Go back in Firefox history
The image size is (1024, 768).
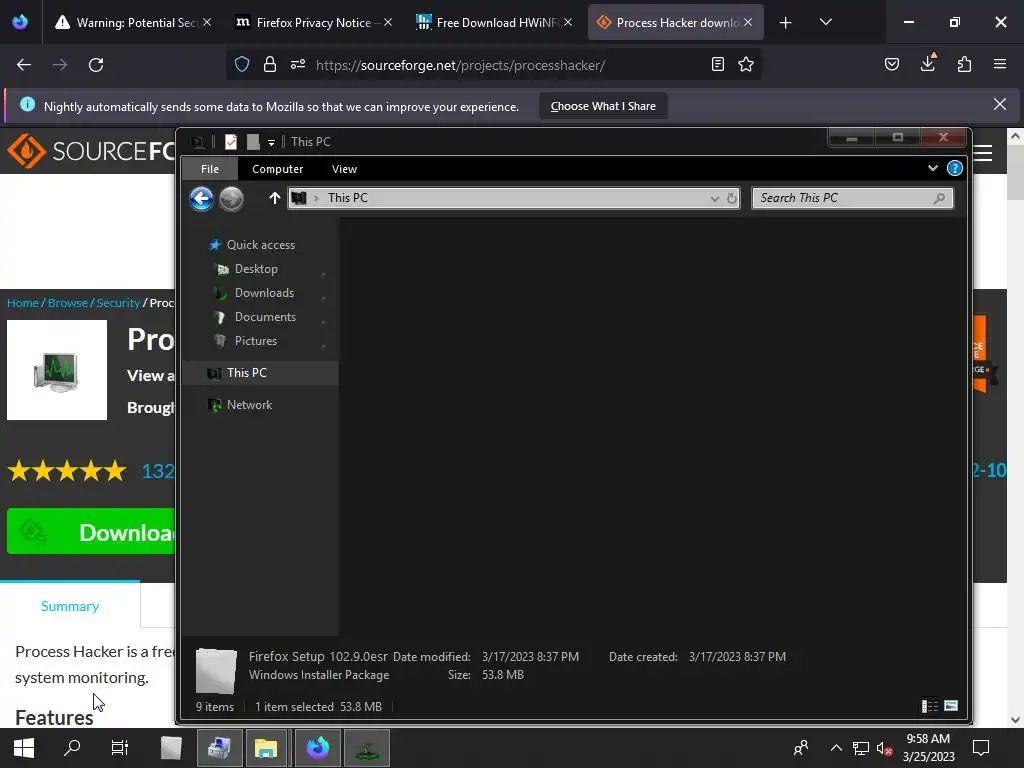point(24,65)
